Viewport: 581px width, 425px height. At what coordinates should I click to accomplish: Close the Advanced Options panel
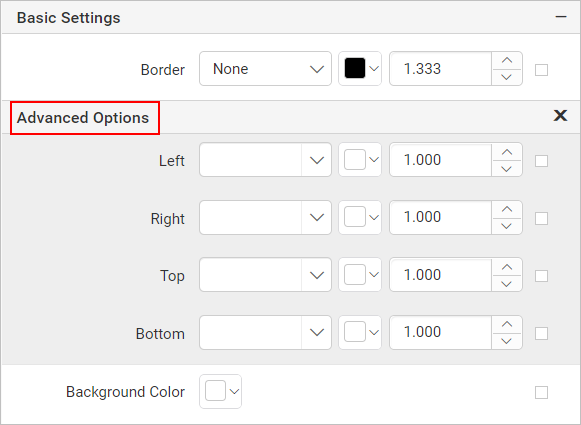[x=560, y=116]
